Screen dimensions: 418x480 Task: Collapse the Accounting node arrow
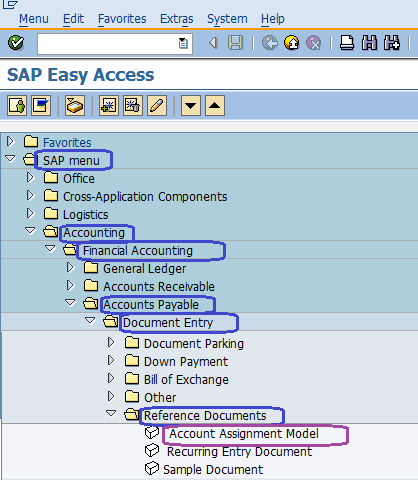tap(30, 231)
